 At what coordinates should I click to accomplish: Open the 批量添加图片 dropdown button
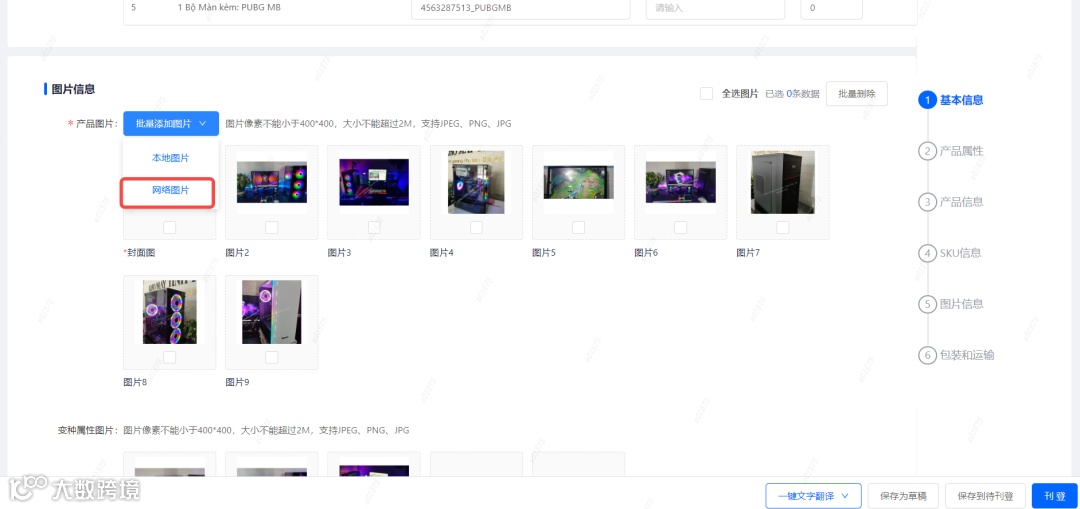(171, 123)
